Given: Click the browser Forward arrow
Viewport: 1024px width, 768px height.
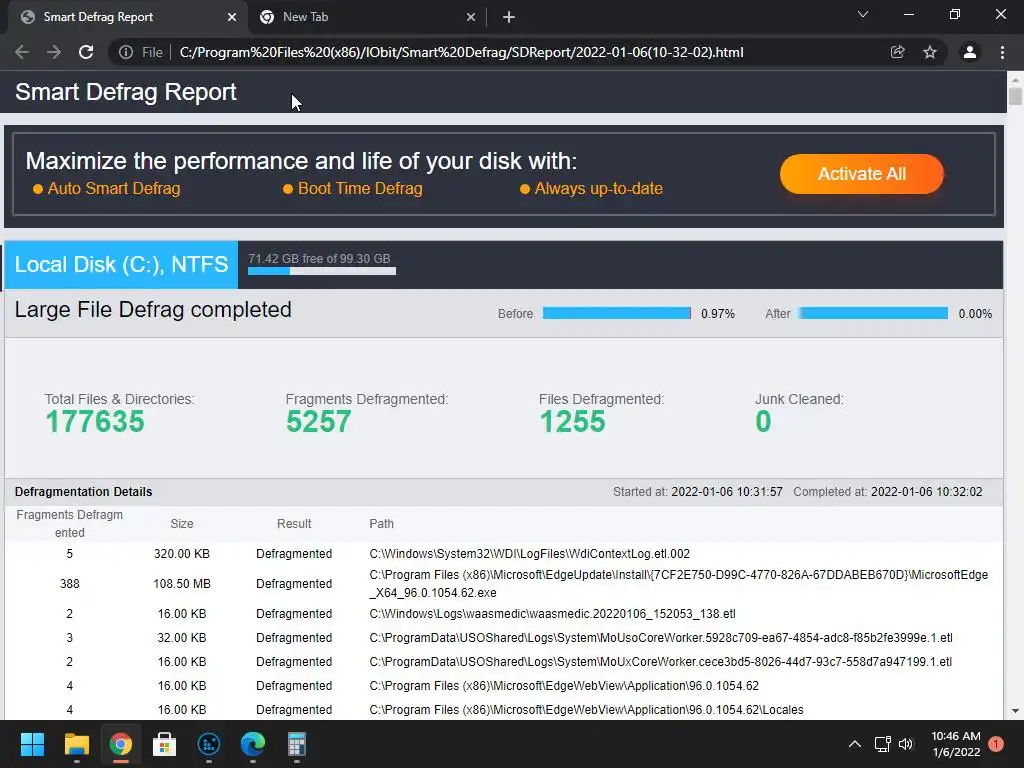Looking at the screenshot, I should (x=54, y=52).
